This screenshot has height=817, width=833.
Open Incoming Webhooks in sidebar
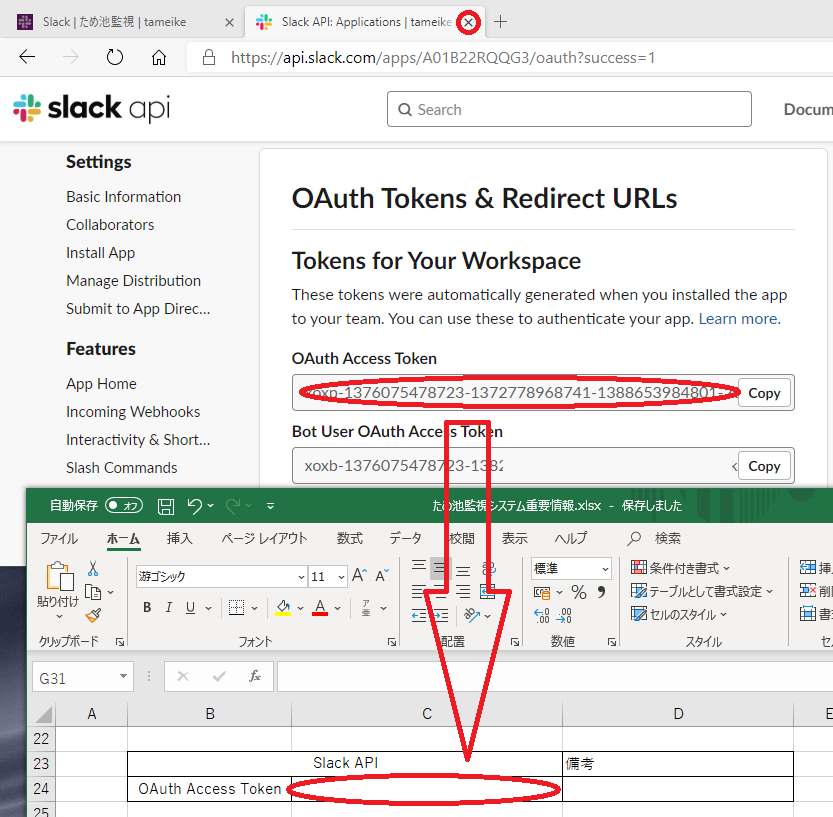pyautogui.click(x=133, y=412)
